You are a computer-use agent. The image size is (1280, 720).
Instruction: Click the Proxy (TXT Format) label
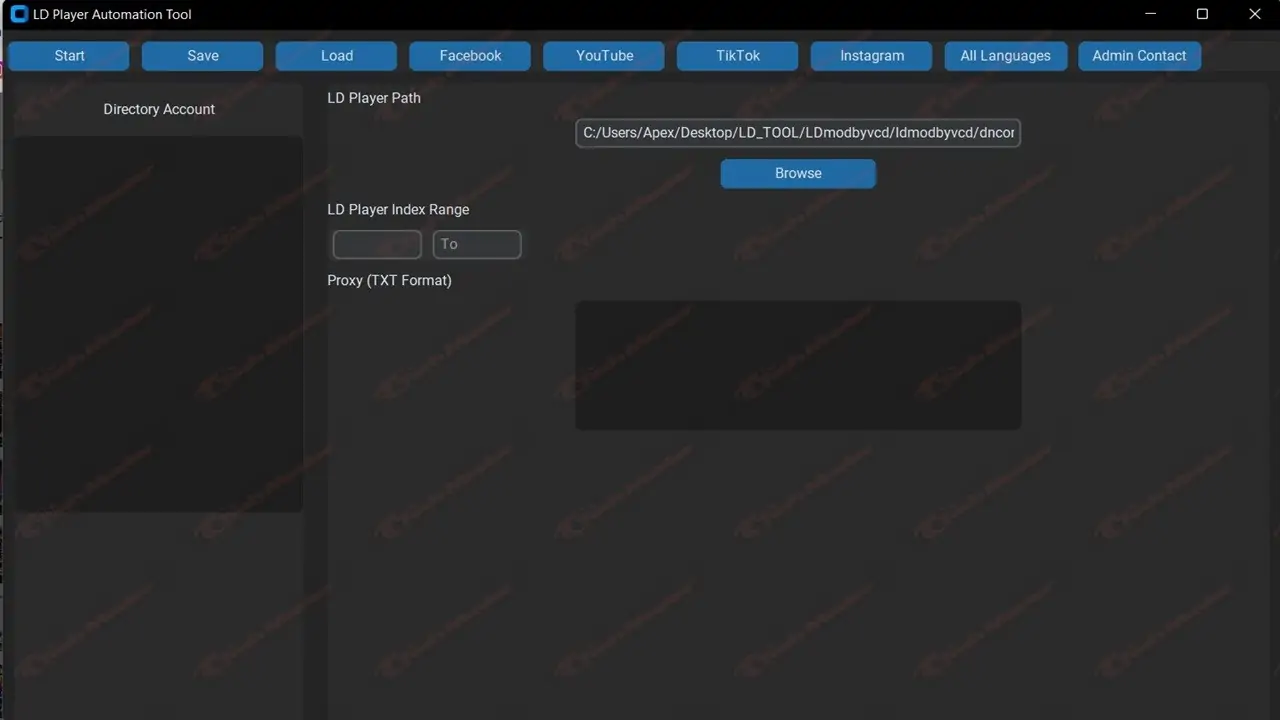[x=389, y=280]
